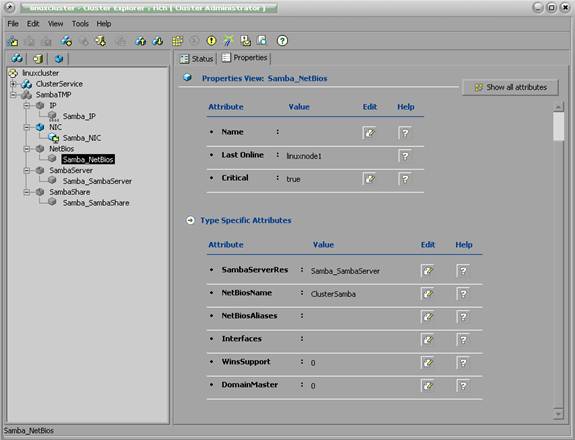The width and height of the screenshot is (575, 440).
Task: Show help for SambaServerRes attribute
Action: pyautogui.click(x=463, y=271)
